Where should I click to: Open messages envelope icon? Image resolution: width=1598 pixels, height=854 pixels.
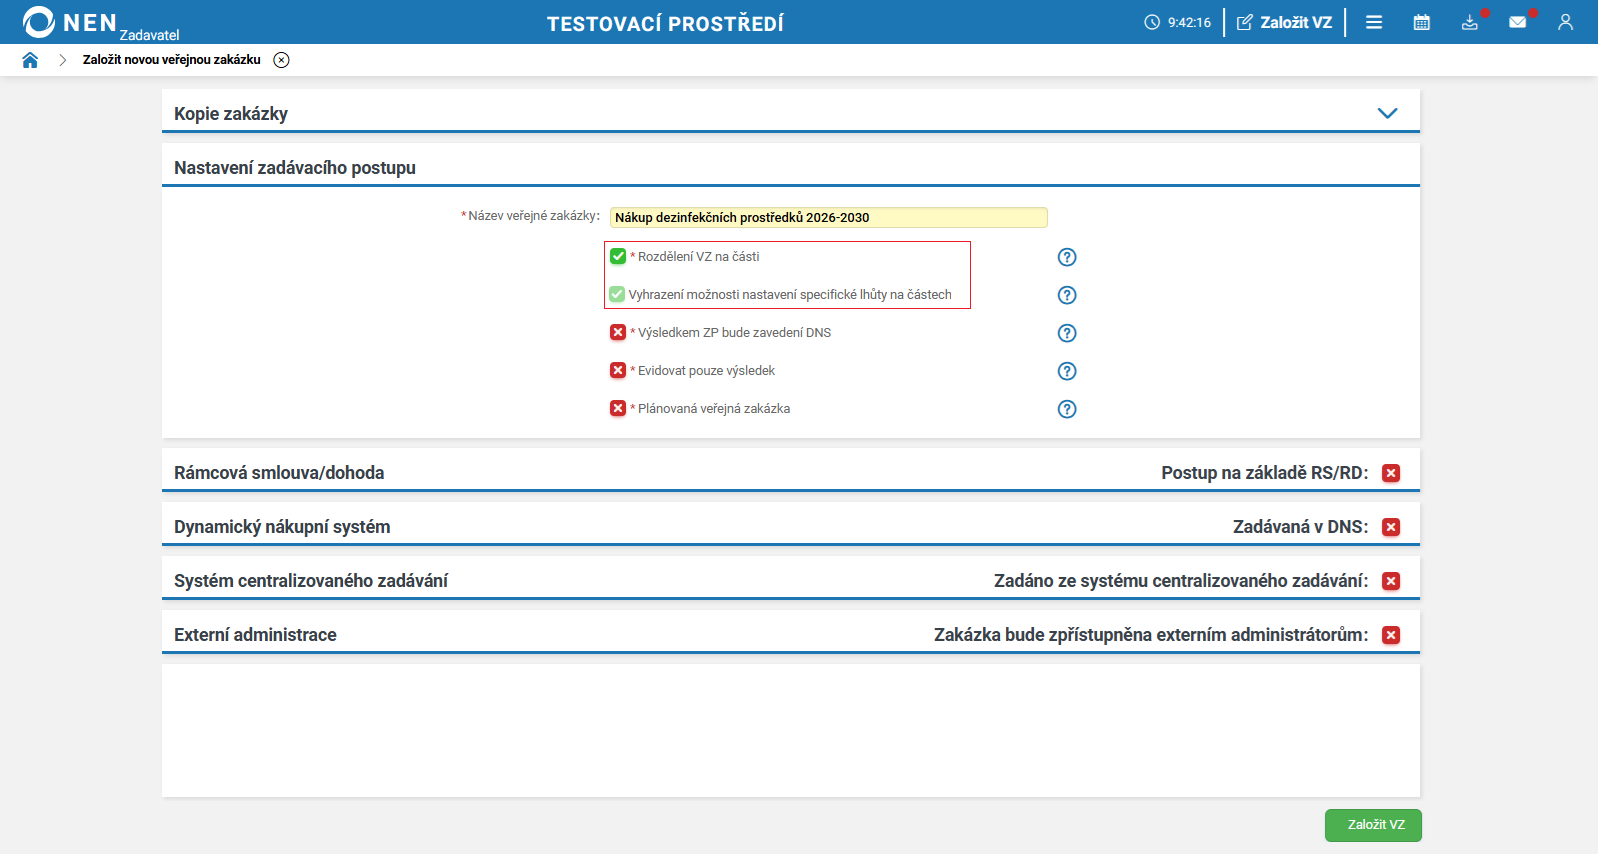pyautogui.click(x=1517, y=22)
